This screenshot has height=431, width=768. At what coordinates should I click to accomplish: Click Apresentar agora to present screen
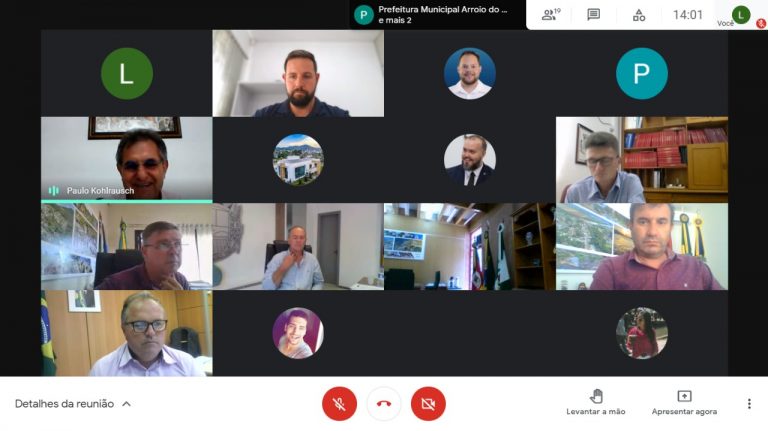point(684,403)
